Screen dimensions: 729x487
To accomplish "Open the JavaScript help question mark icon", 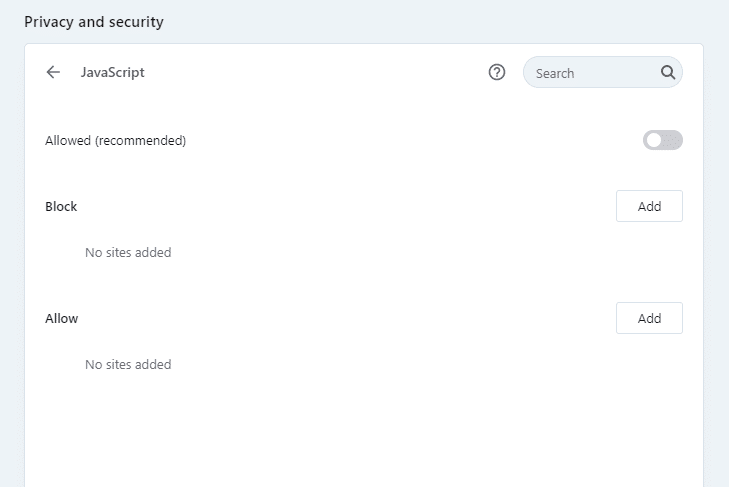I will pos(497,72).
